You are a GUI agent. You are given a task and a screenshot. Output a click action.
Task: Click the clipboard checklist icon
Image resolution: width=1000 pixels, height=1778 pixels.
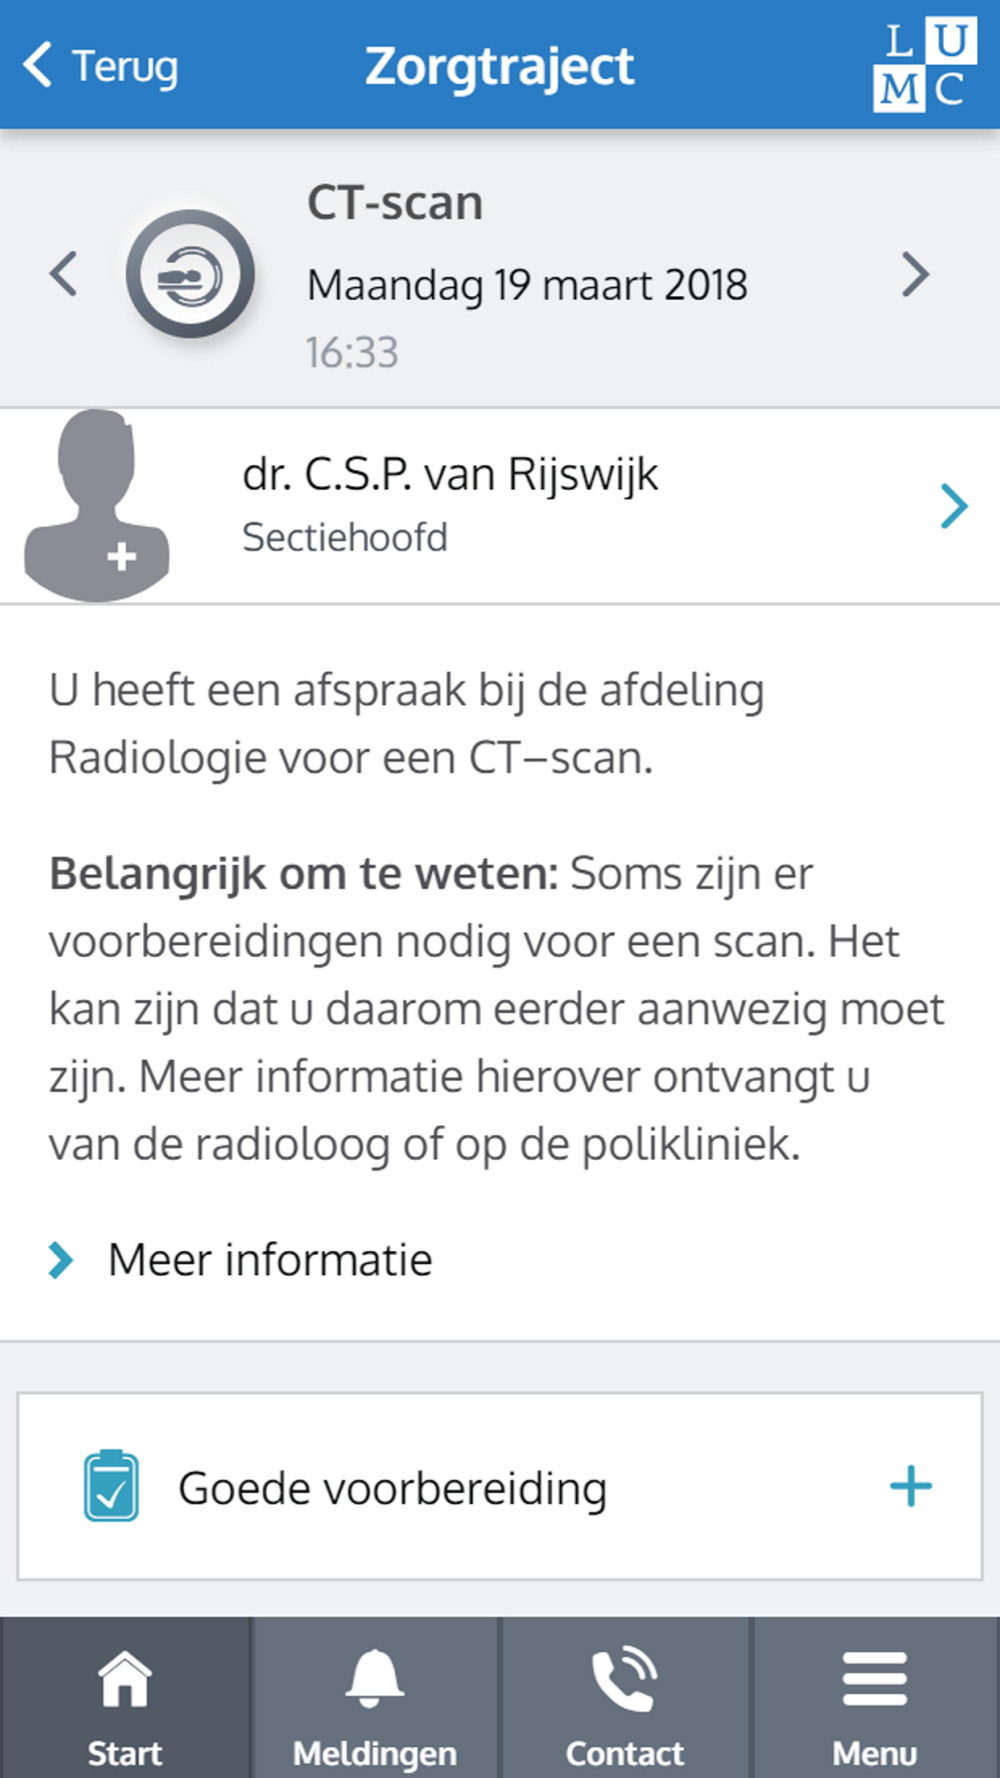(x=111, y=1486)
